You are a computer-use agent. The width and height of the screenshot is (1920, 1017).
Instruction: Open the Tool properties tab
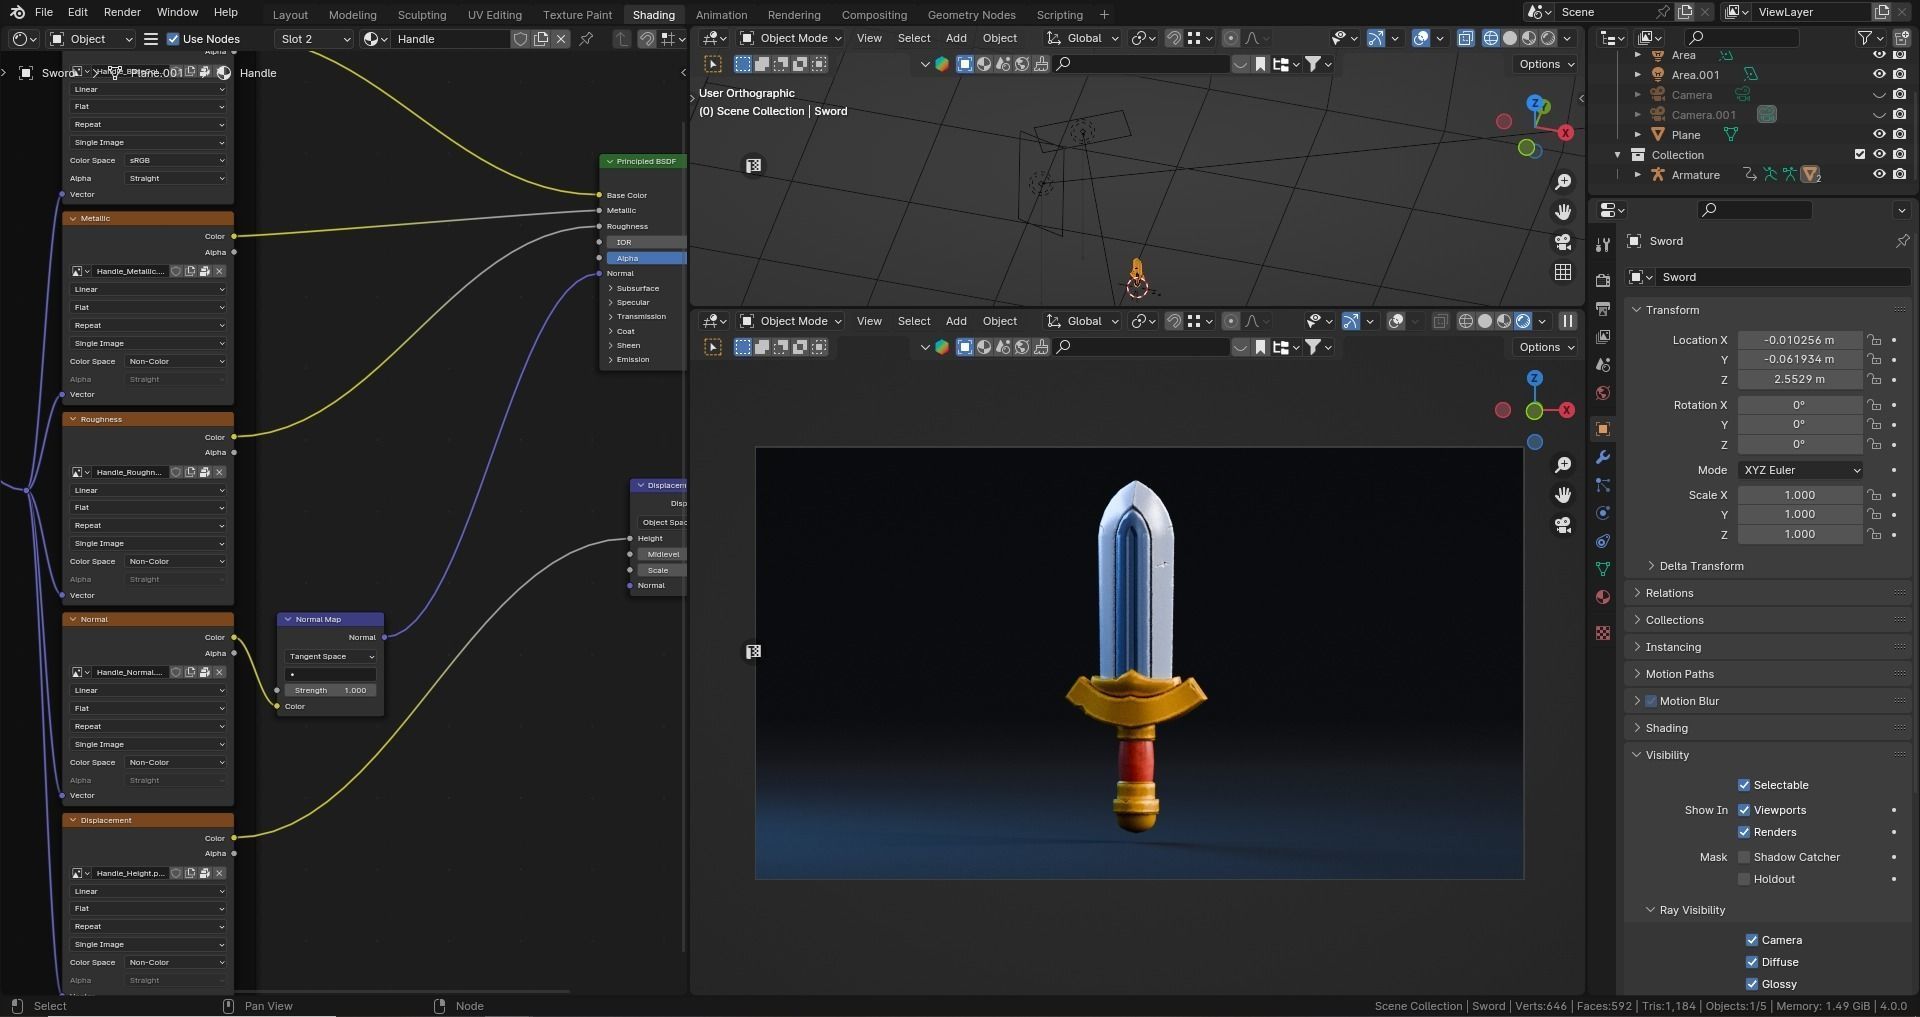click(1603, 245)
